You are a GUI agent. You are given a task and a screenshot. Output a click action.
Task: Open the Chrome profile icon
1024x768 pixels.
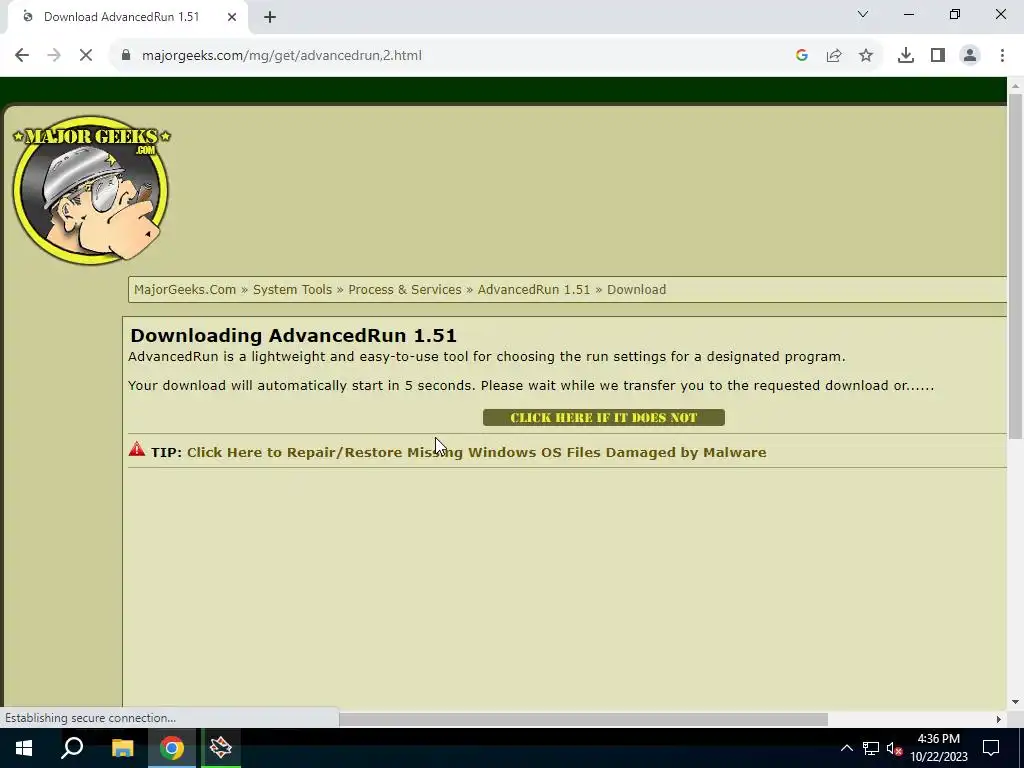(x=970, y=56)
